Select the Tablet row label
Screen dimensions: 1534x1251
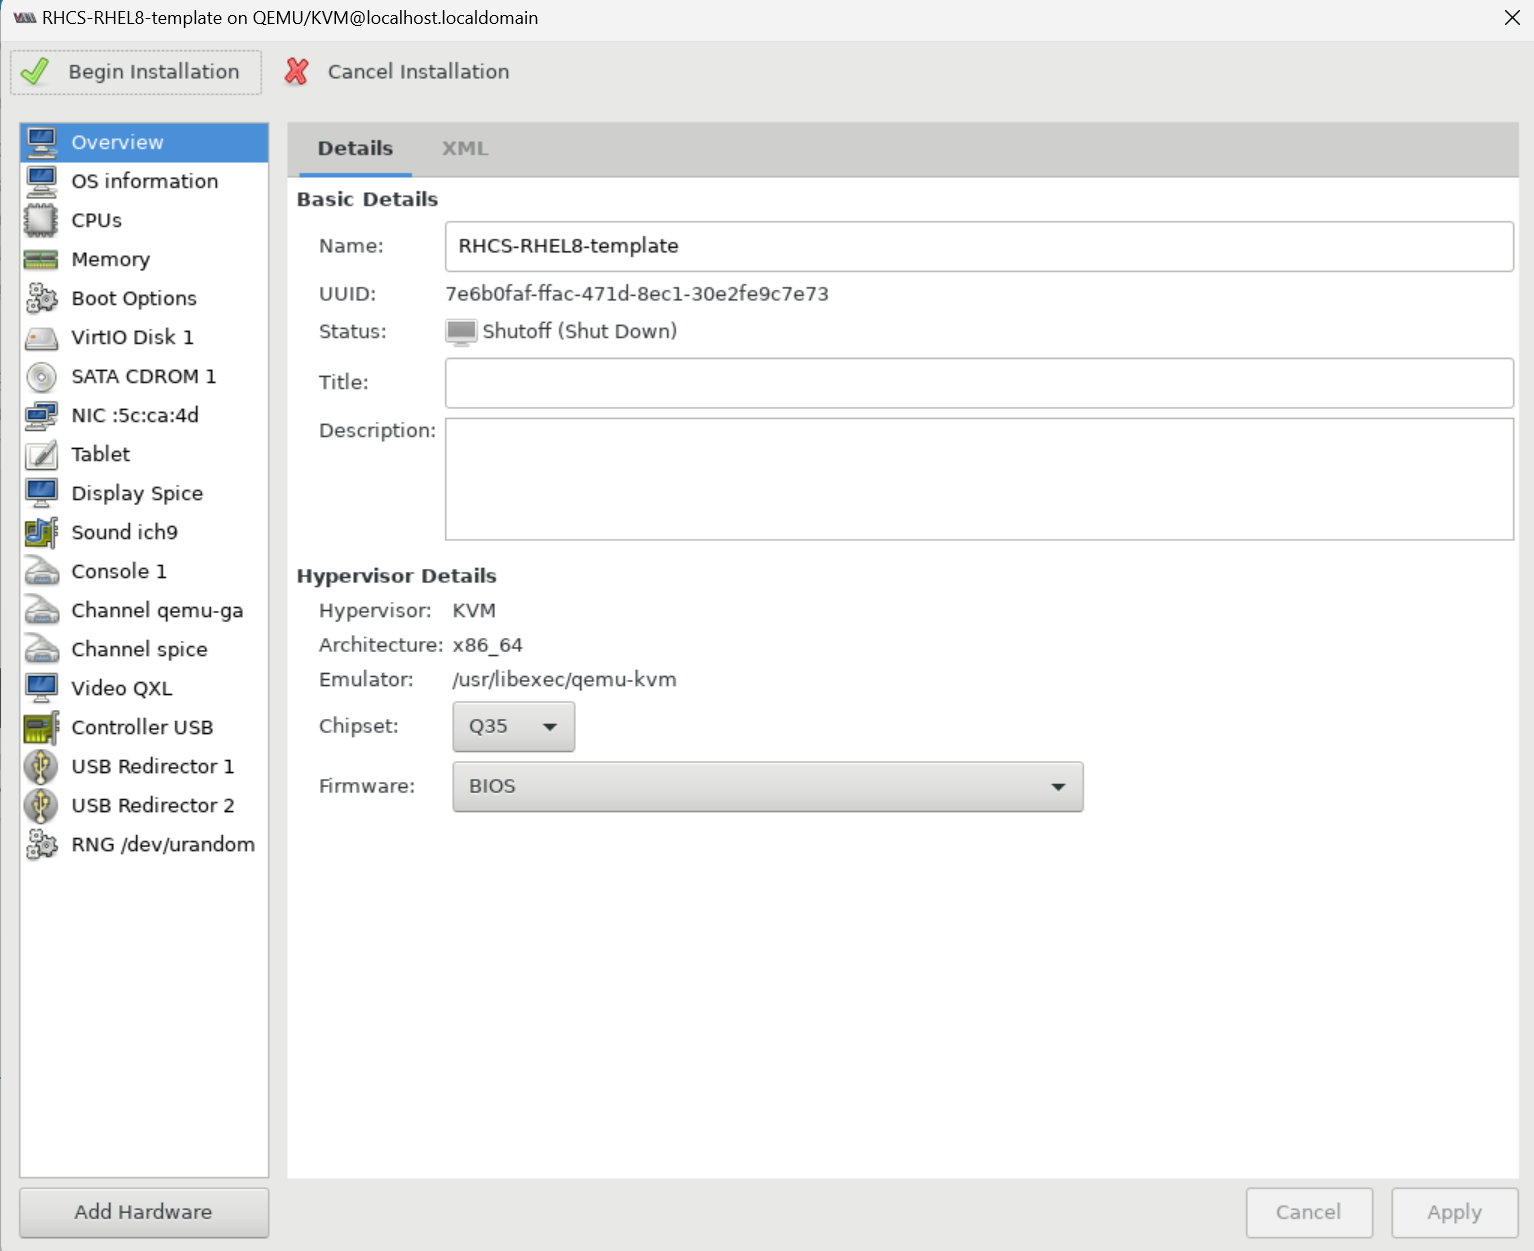[101, 454]
